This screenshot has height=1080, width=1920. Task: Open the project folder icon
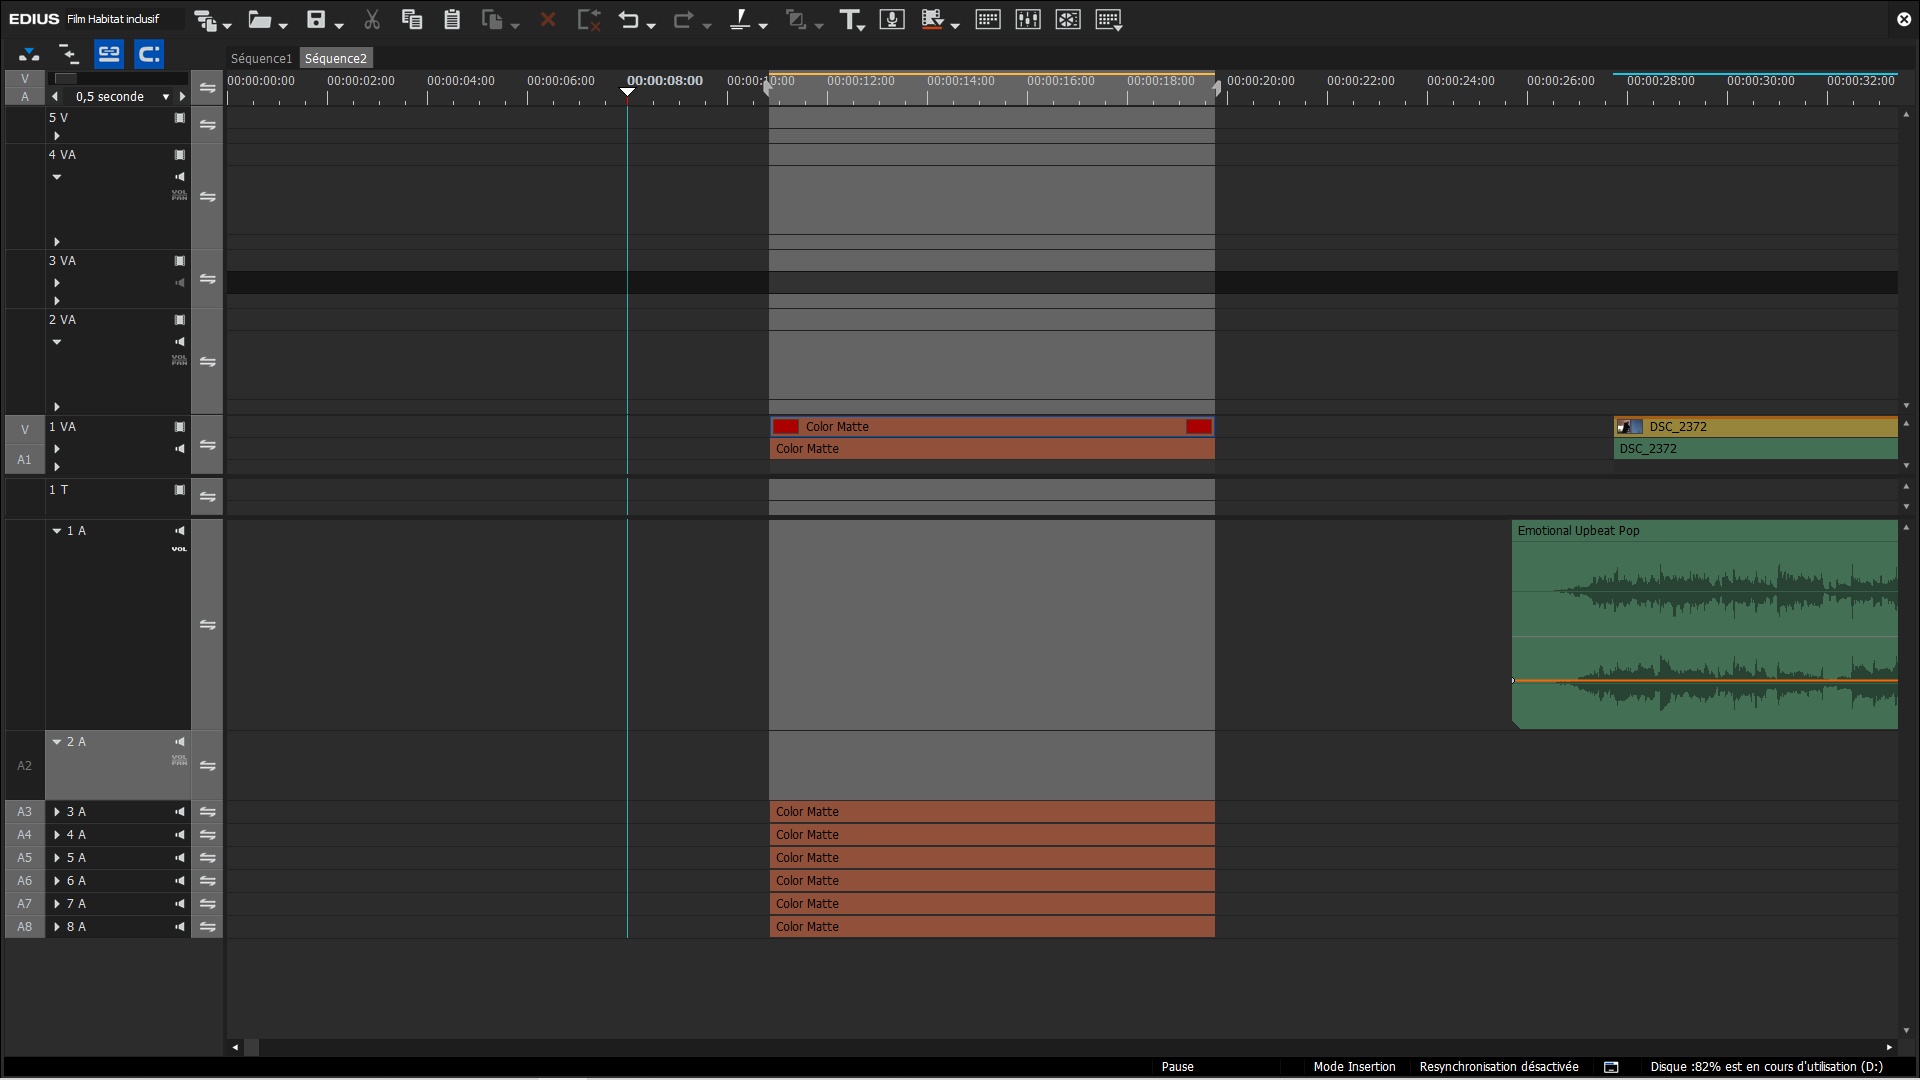pyautogui.click(x=259, y=19)
